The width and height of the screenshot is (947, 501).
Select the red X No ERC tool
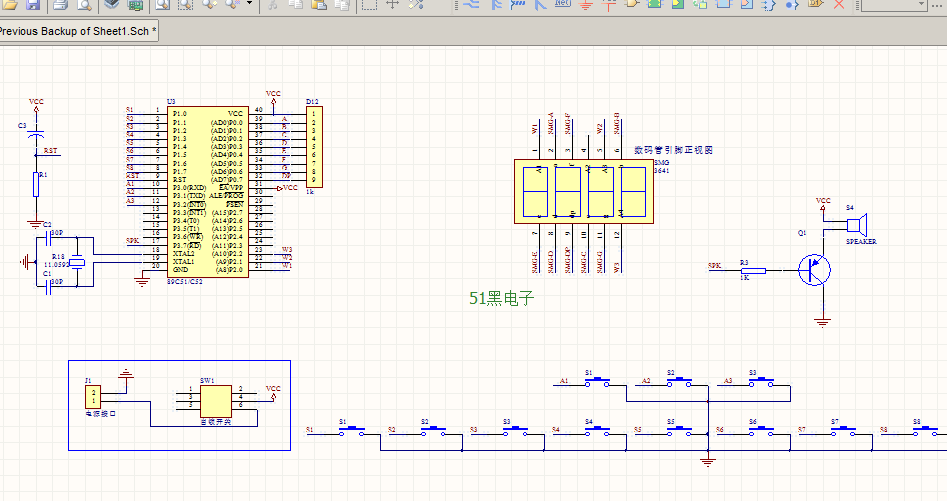point(839,5)
